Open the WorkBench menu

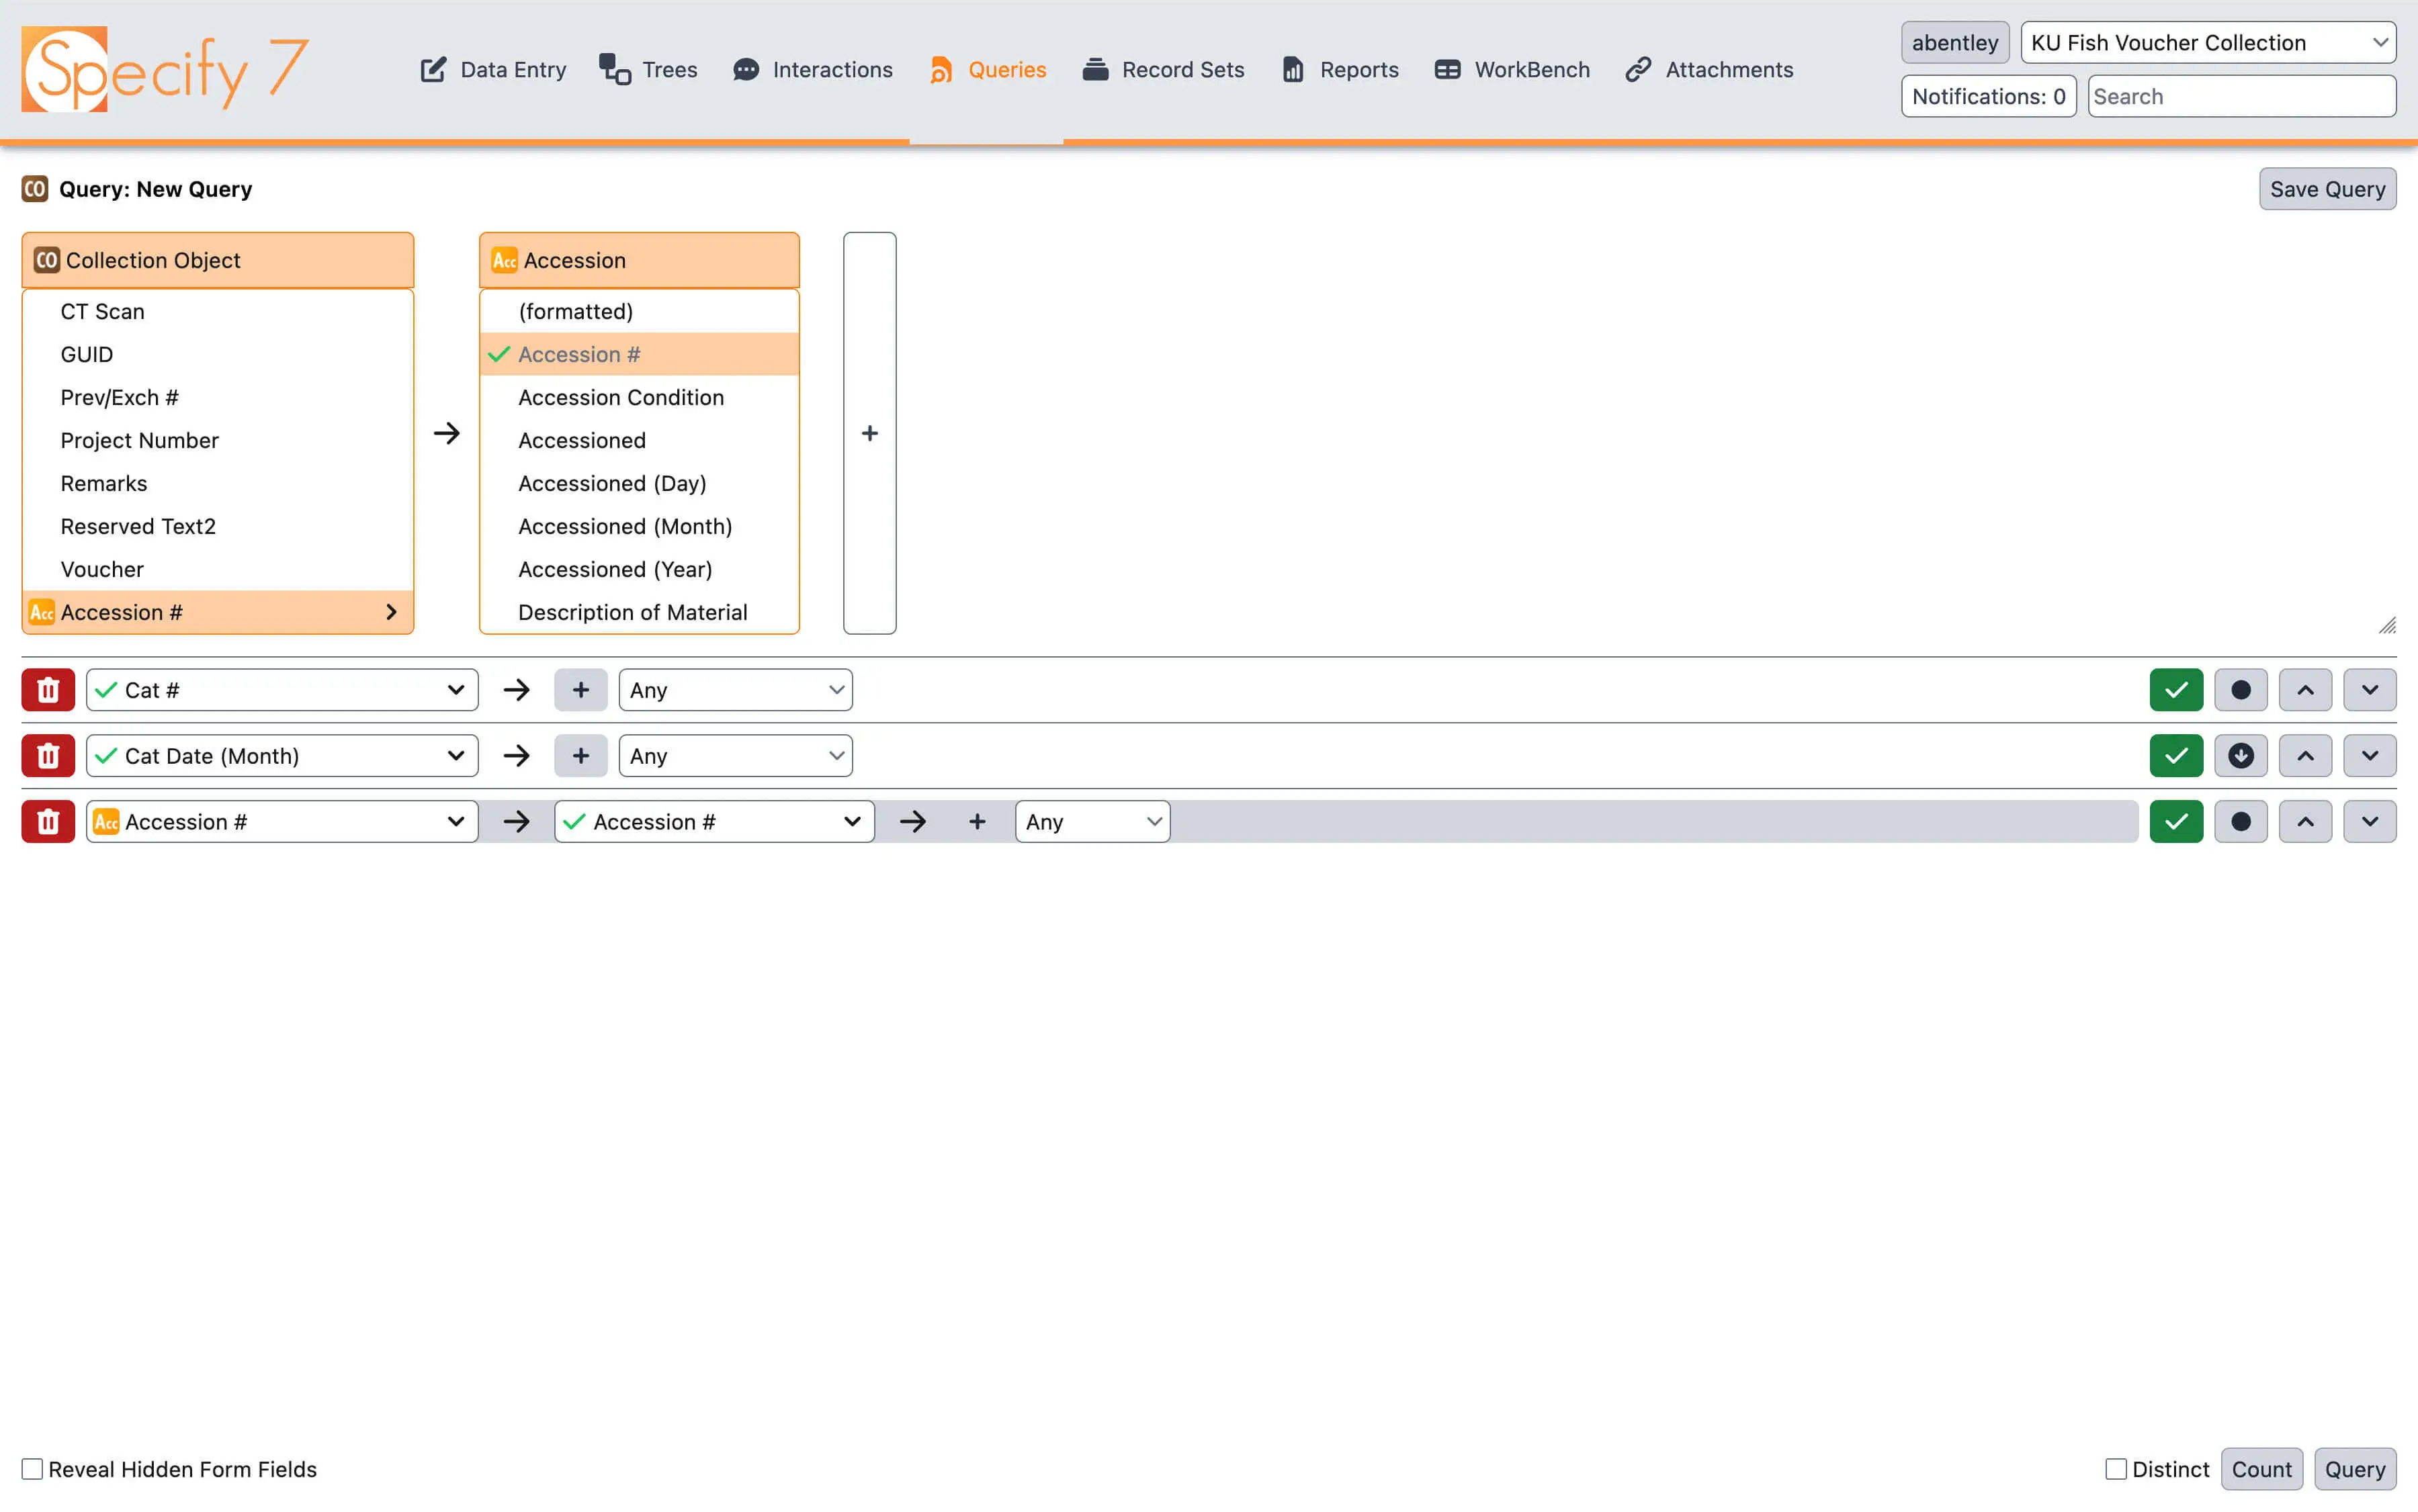[x=1511, y=70]
